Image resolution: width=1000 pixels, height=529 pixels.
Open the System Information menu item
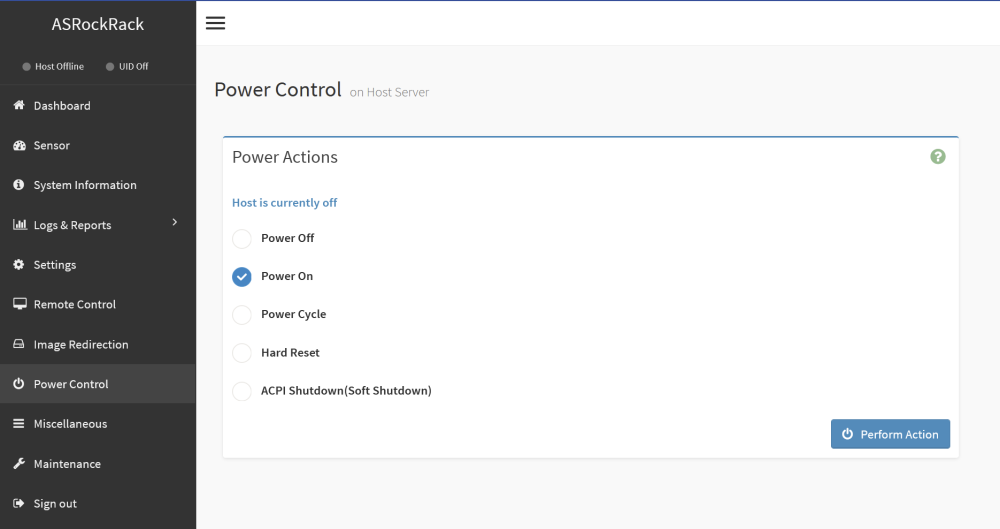coord(98,185)
